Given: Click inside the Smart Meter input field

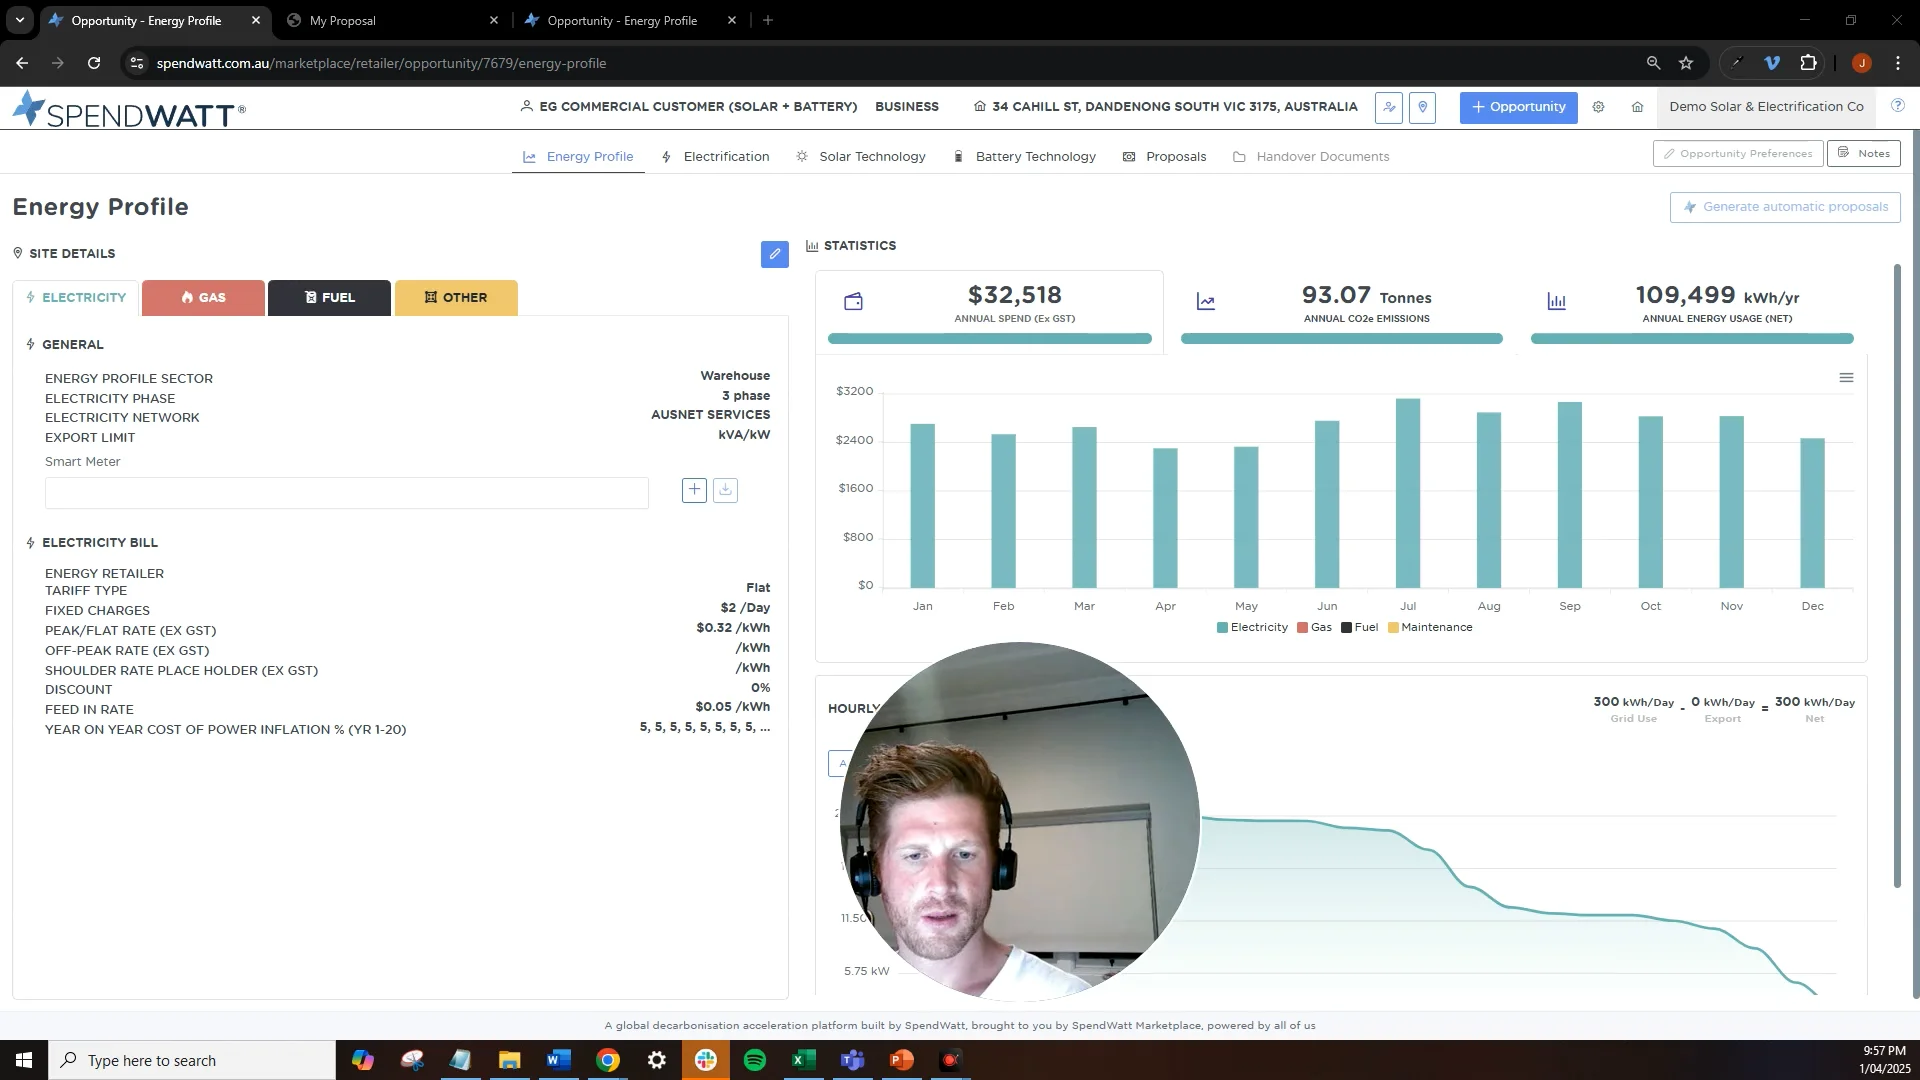Looking at the screenshot, I should tap(346, 493).
